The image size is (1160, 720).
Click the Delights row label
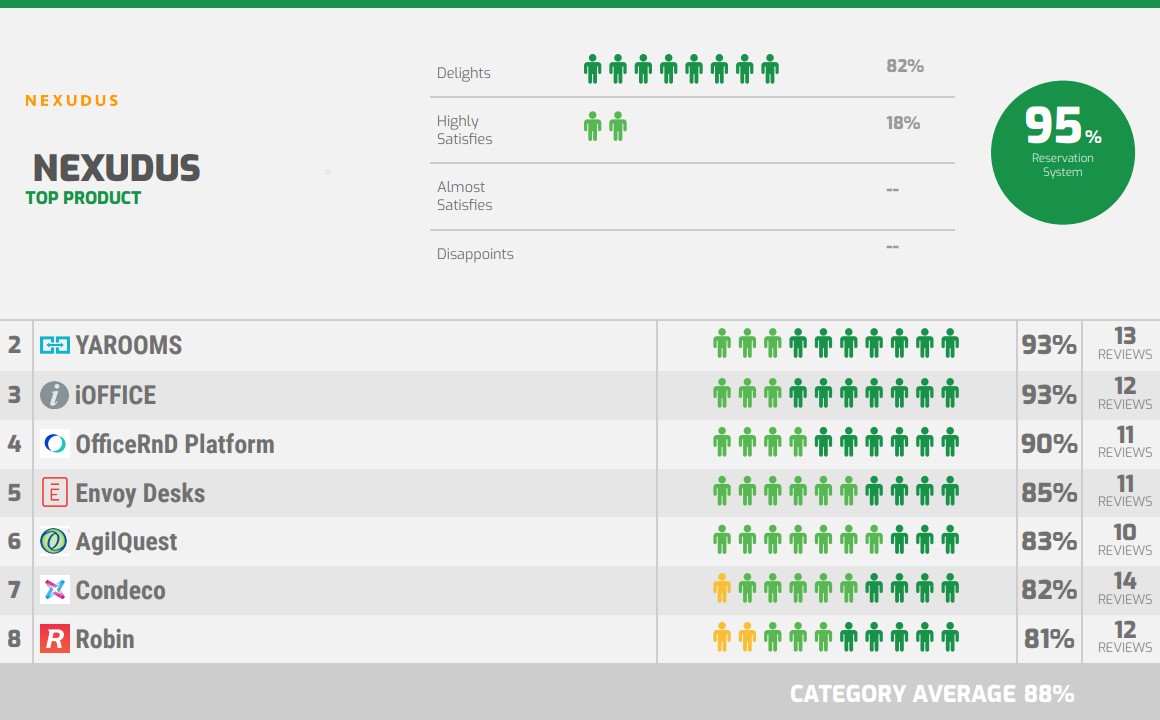464,73
